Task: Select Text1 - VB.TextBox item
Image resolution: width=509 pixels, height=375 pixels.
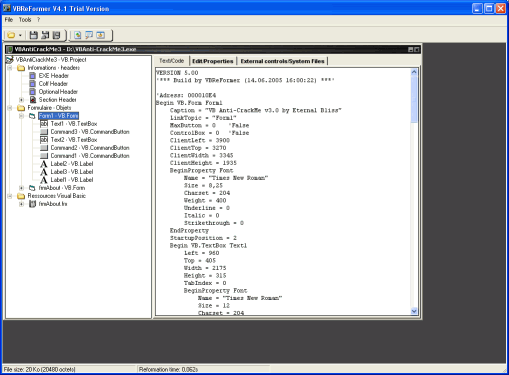Action: point(74,124)
